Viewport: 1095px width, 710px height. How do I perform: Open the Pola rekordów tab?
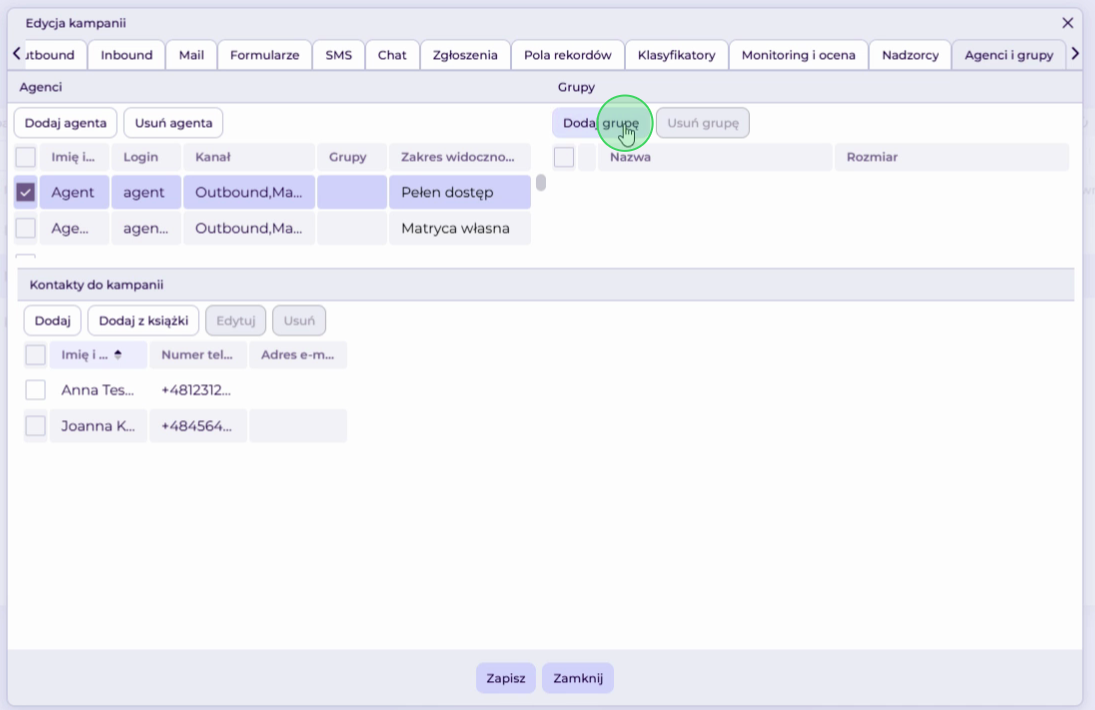click(x=568, y=55)
